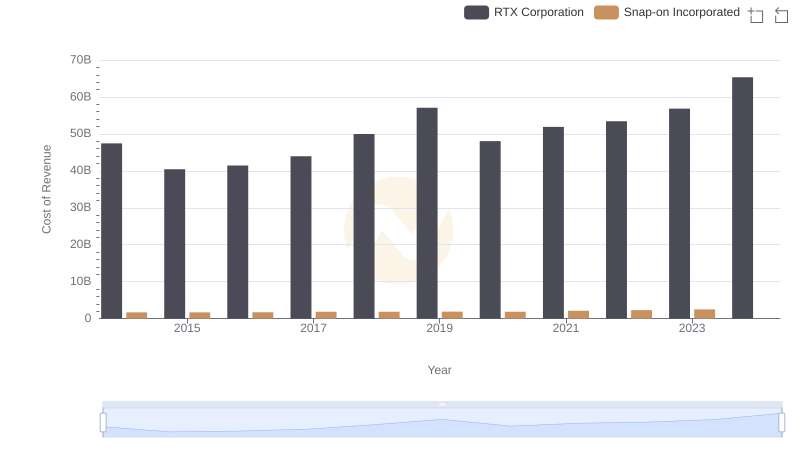Click the 2015 x-axis label
This screenshot has width=800, height=461.
click(187, 328)
